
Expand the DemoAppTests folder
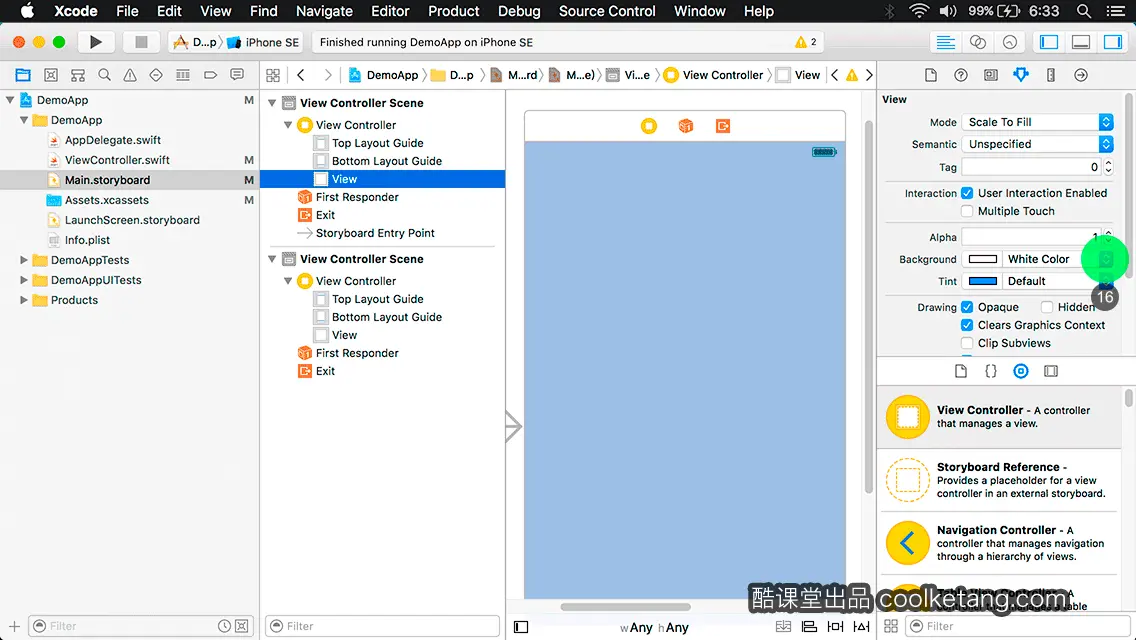point(24,259)
